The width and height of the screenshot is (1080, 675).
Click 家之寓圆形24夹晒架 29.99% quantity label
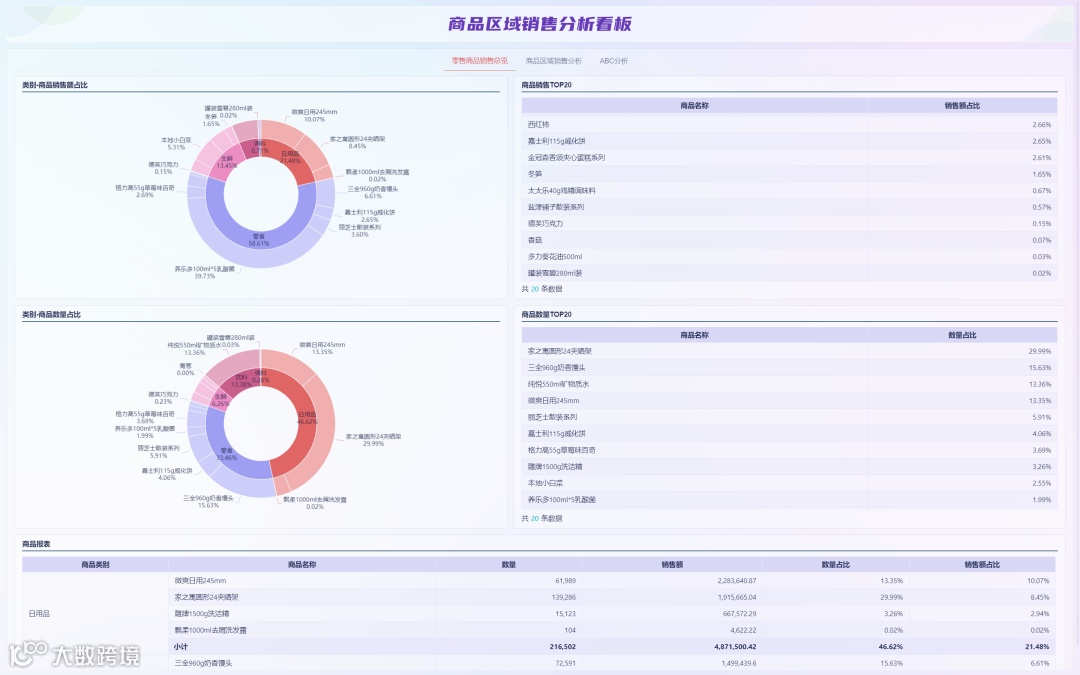coord(373,439)
